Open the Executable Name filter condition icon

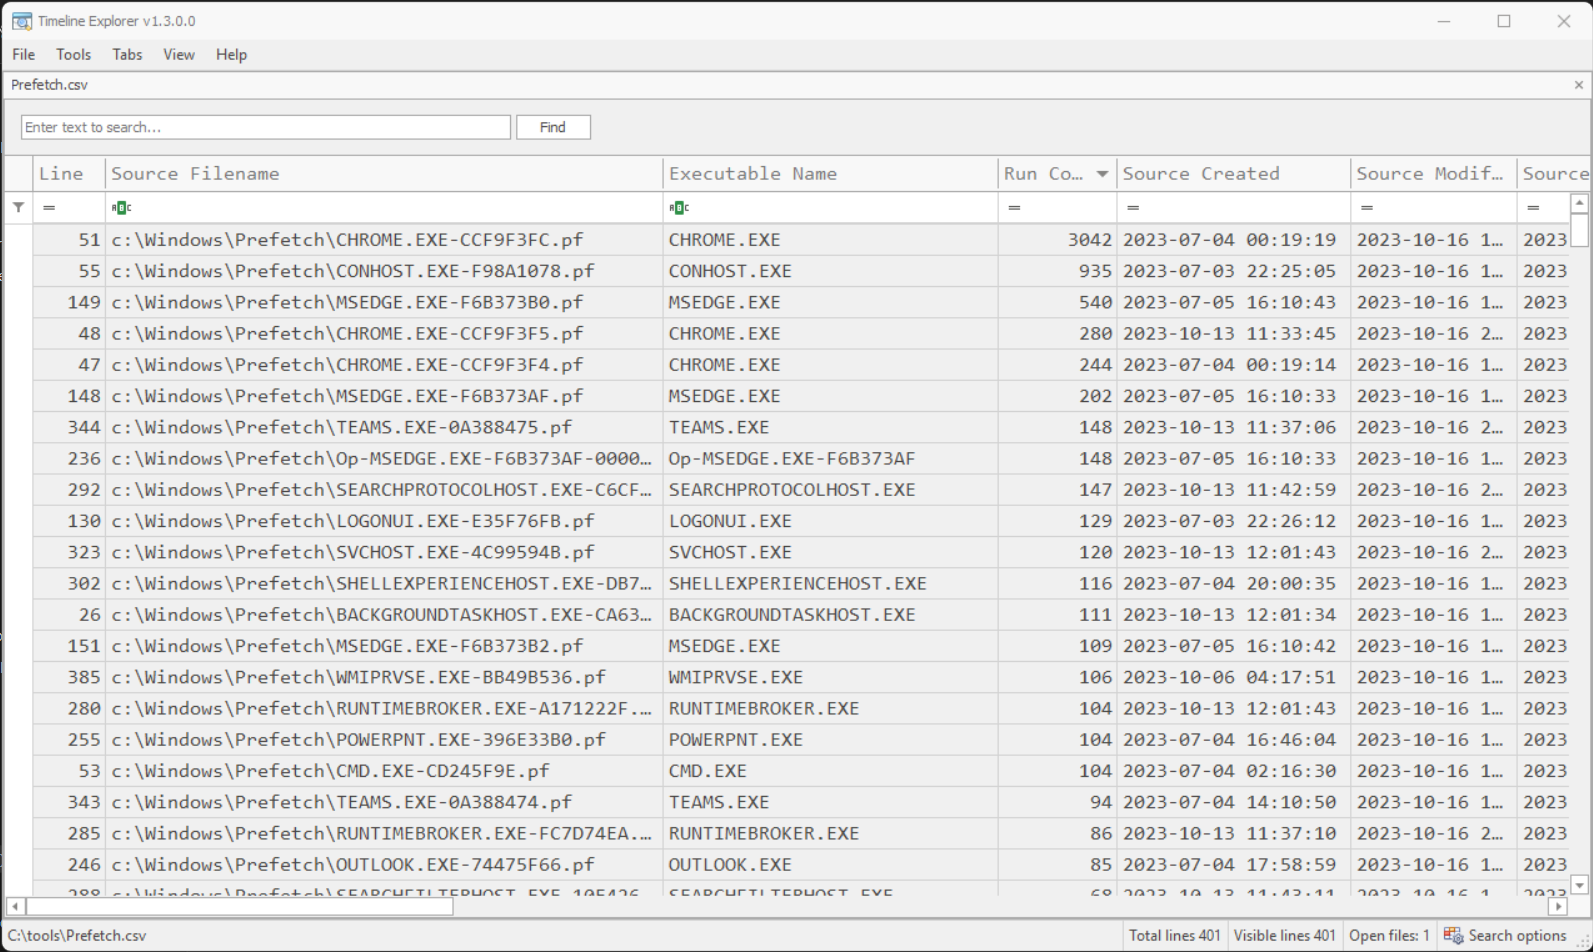click(679, 207)
